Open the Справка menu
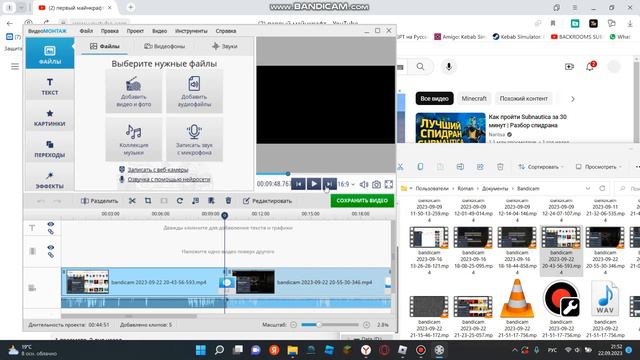The height and width of the screenshot is (360, 640). pyautogui.click(x=226, y=31)
